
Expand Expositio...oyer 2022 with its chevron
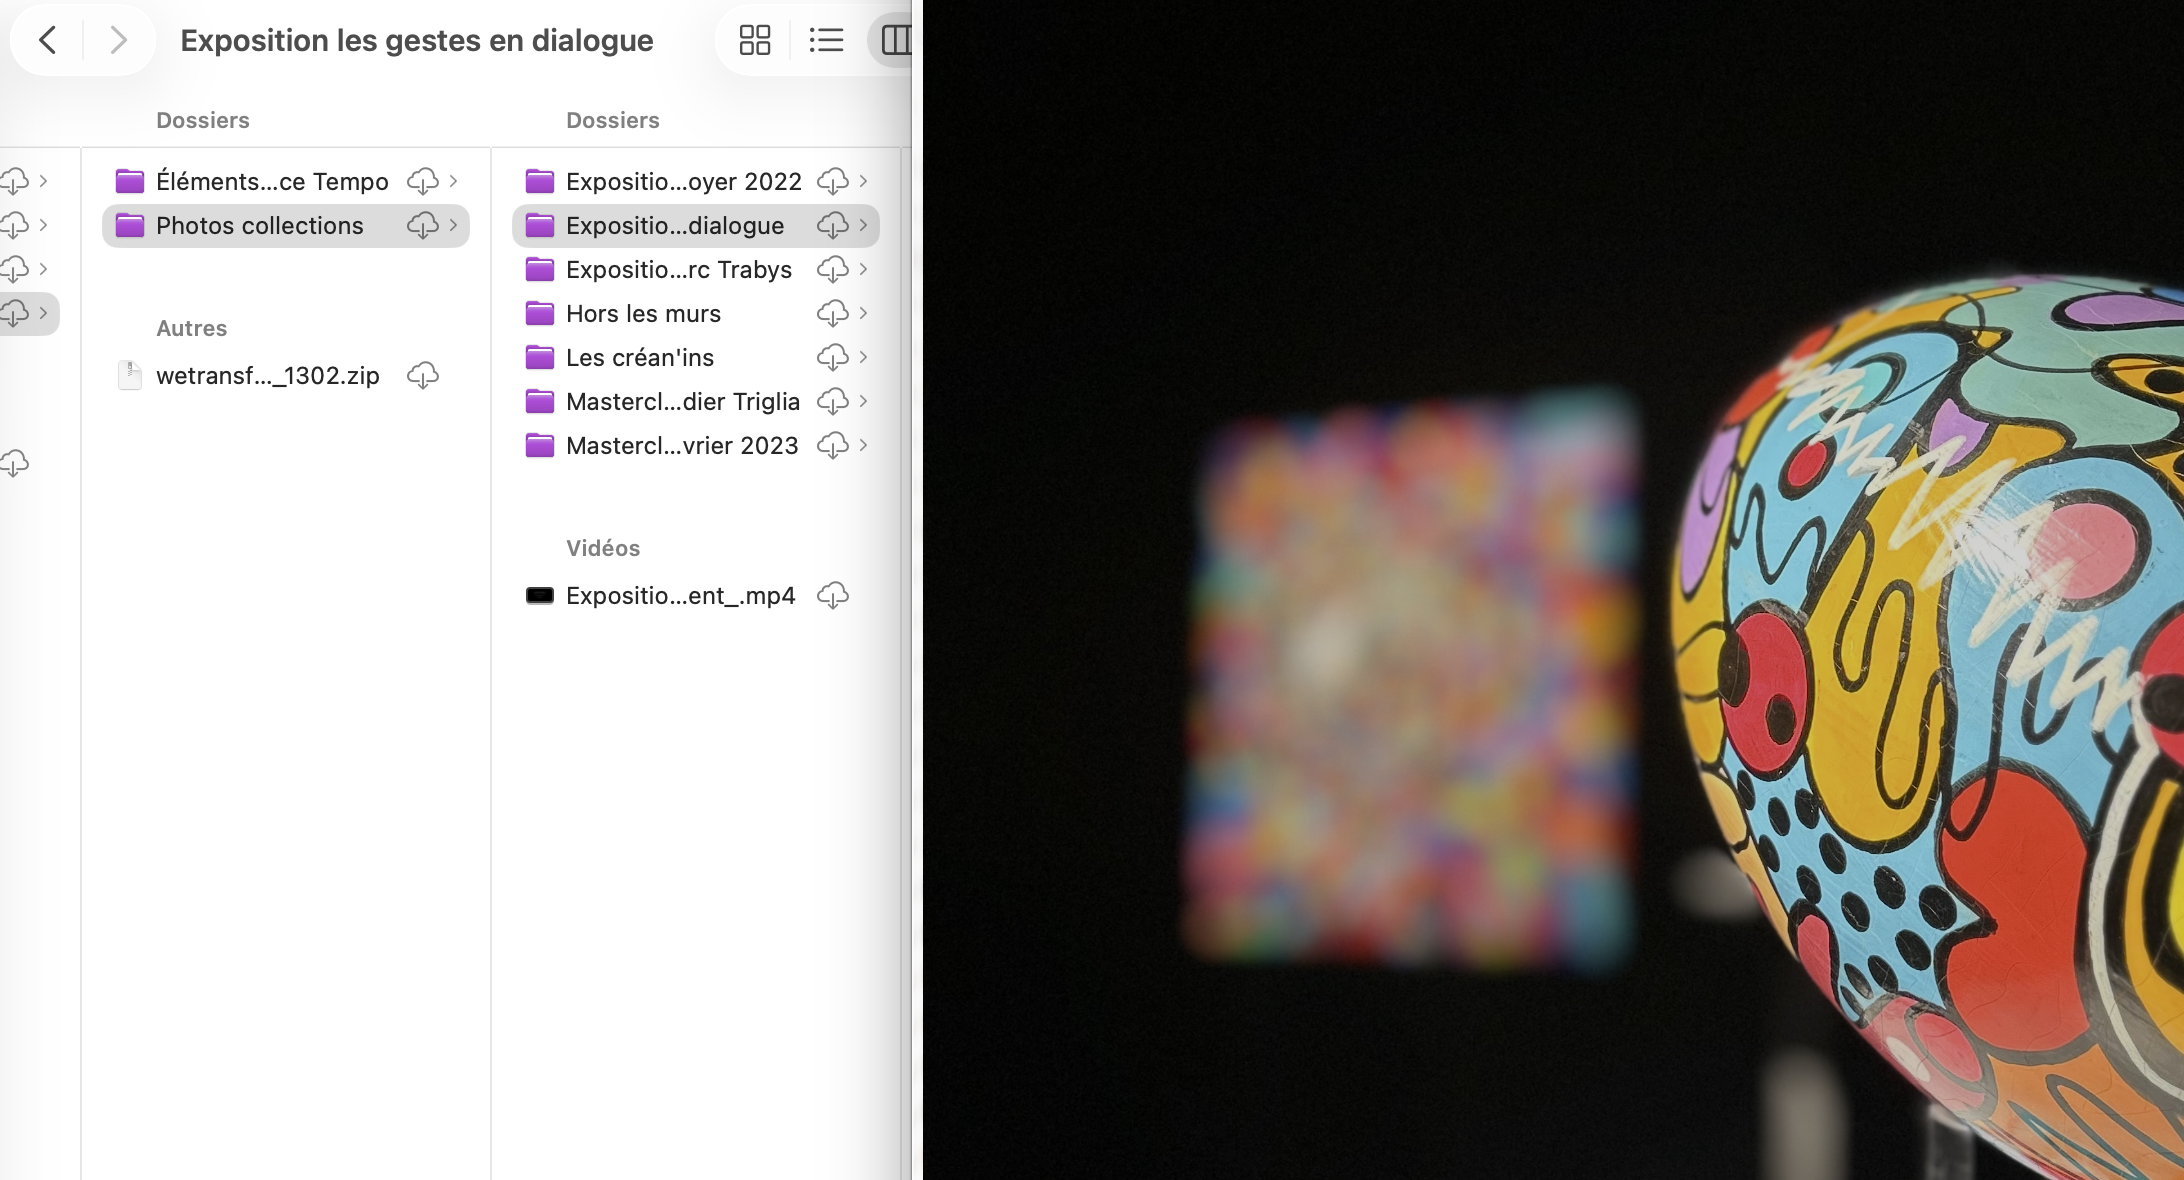tap(864, 181)
